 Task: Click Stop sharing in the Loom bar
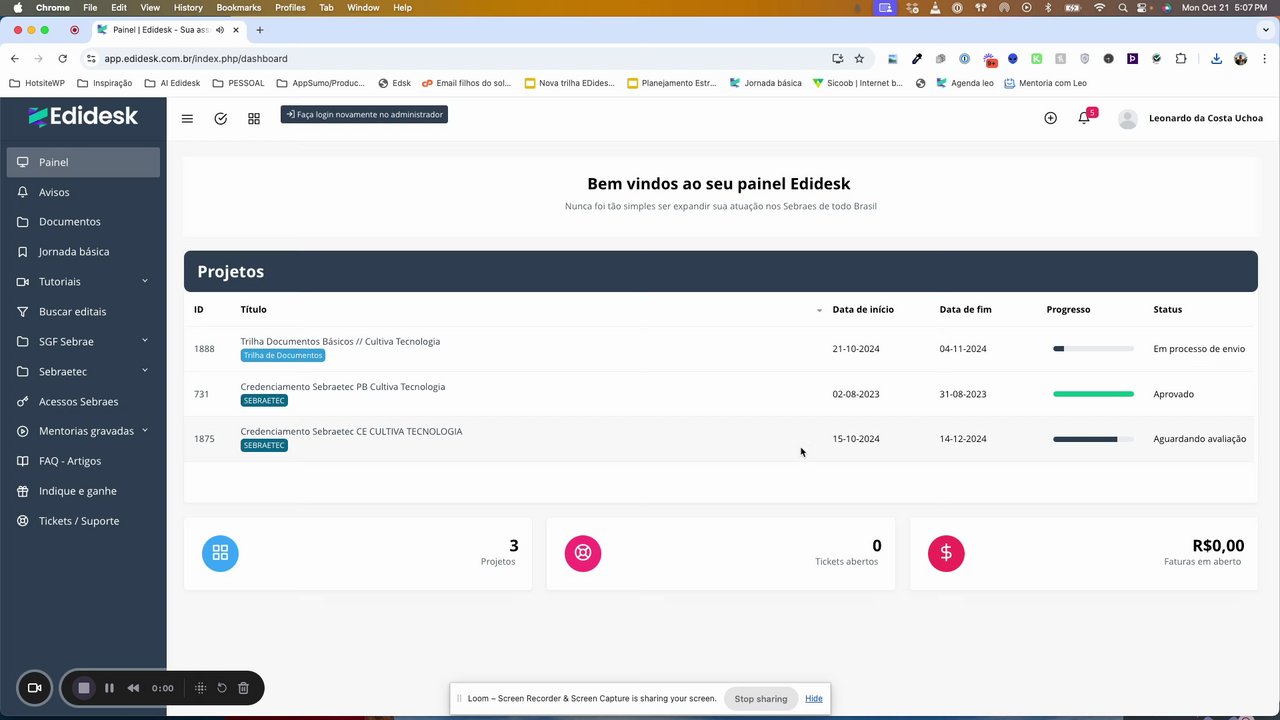tap(761, 698)
